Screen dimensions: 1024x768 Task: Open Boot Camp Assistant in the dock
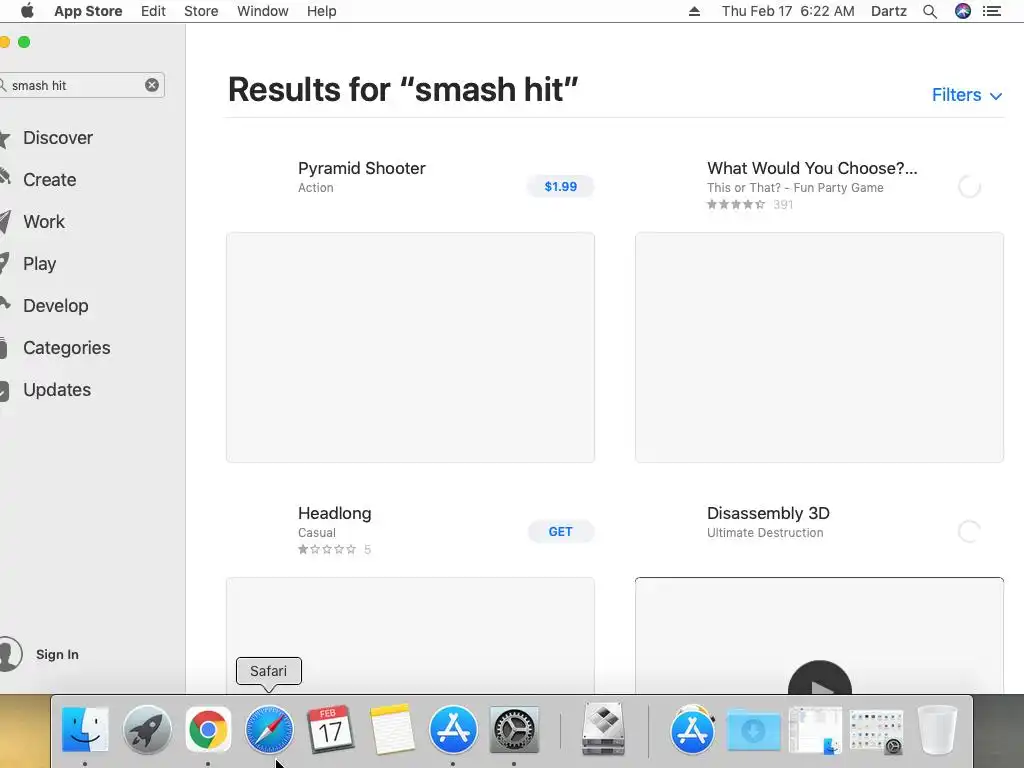tap(603, 729)
